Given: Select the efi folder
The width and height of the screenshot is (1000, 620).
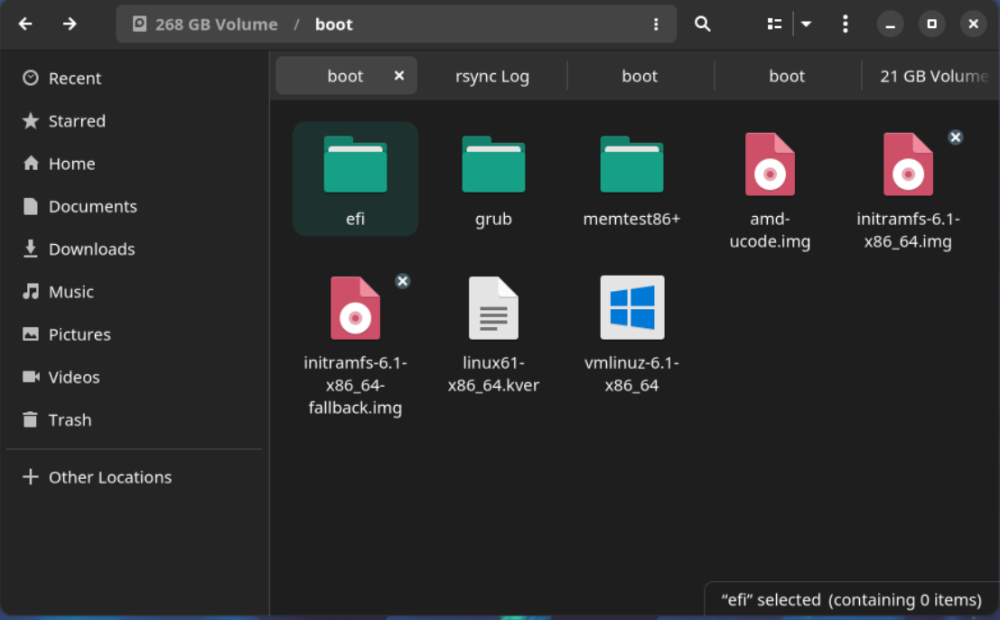Looking at the screenshot, I should [355, 179].
